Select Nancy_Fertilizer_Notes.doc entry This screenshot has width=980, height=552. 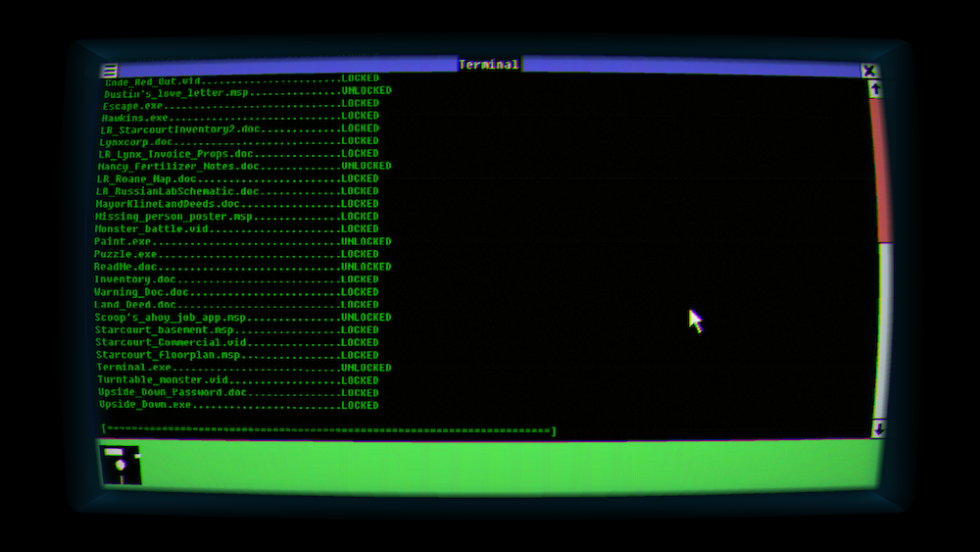pos(244,166)
